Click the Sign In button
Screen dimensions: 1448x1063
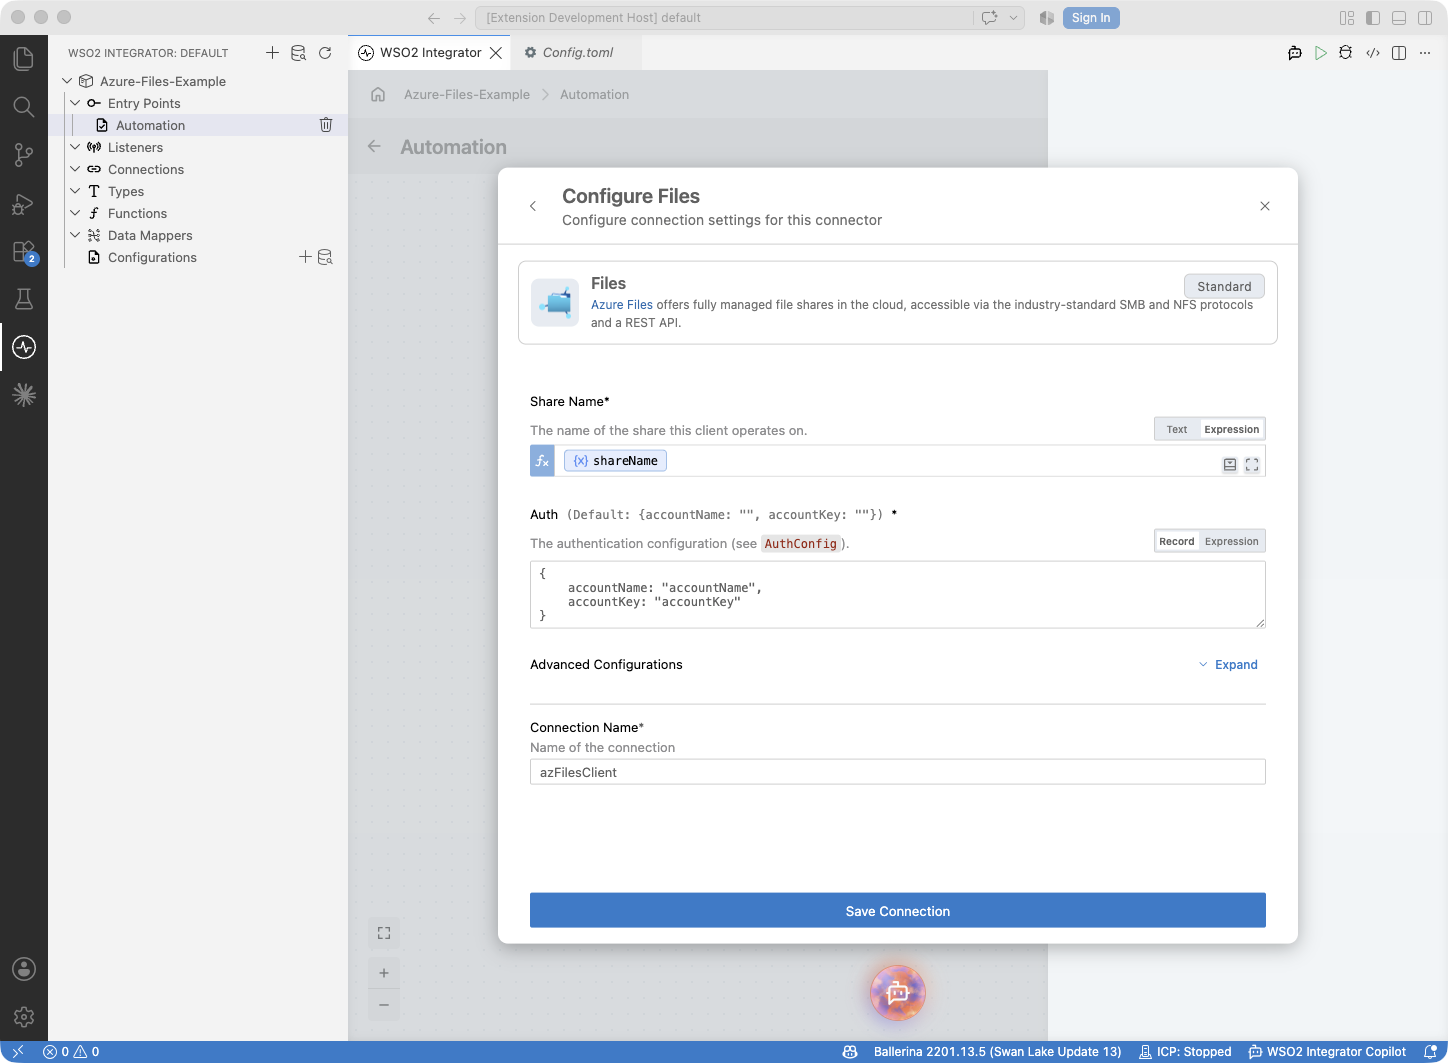pos(1091,18)
